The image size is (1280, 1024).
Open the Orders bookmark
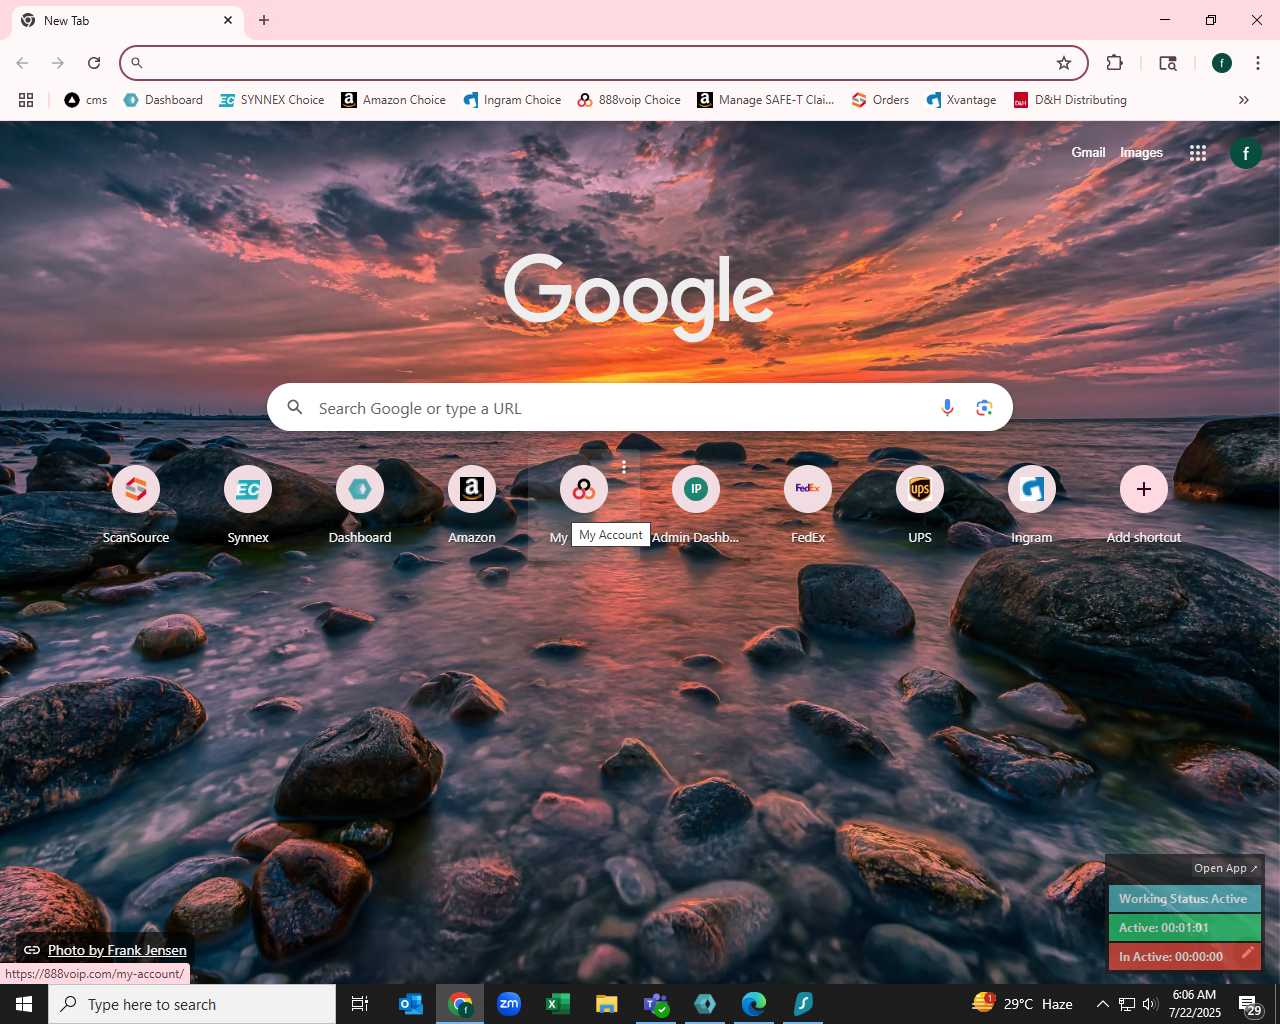click(880, 100)
